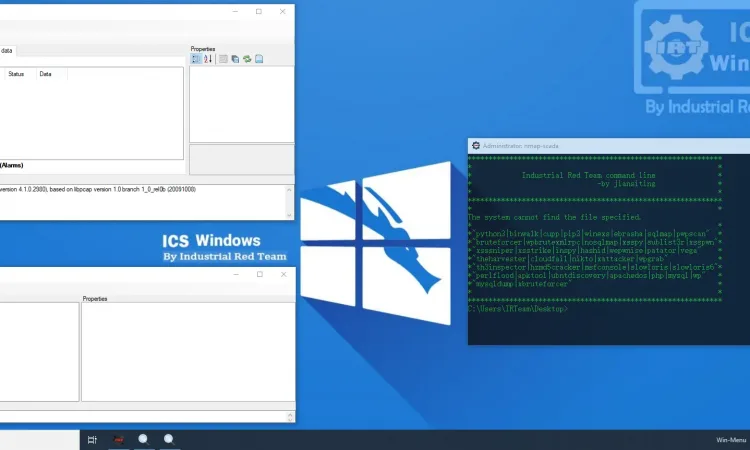
Task: Click the terminal line starting with mysqldump
Action: tap(522, 284)
